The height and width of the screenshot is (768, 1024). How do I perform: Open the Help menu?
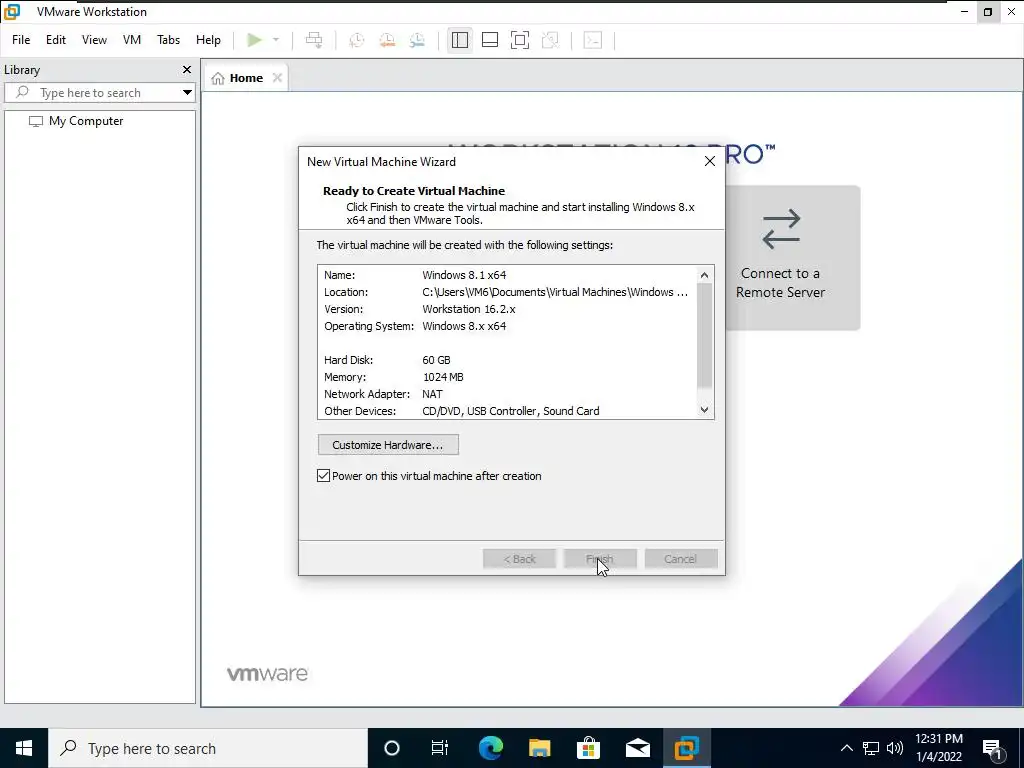click(208, 40)
